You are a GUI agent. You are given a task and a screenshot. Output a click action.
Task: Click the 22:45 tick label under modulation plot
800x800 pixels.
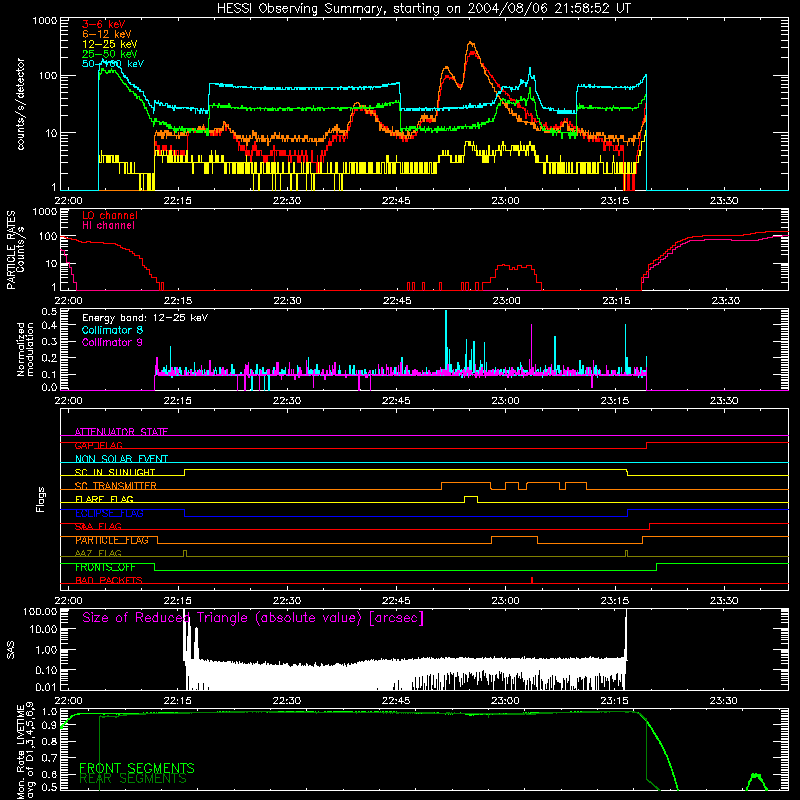click(x=396, y=401)
